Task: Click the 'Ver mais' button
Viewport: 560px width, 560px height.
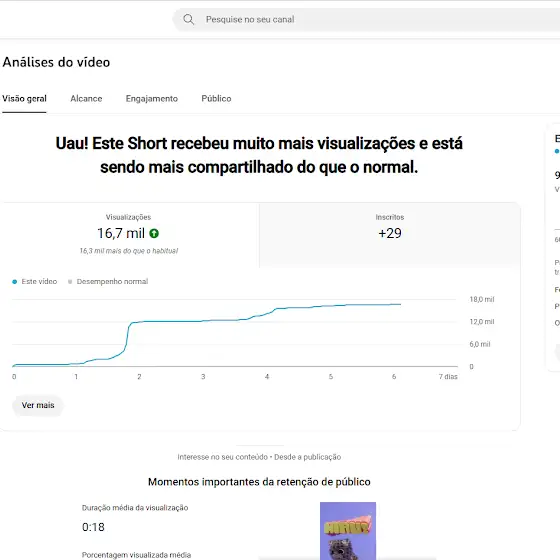Action: point(38,405)
